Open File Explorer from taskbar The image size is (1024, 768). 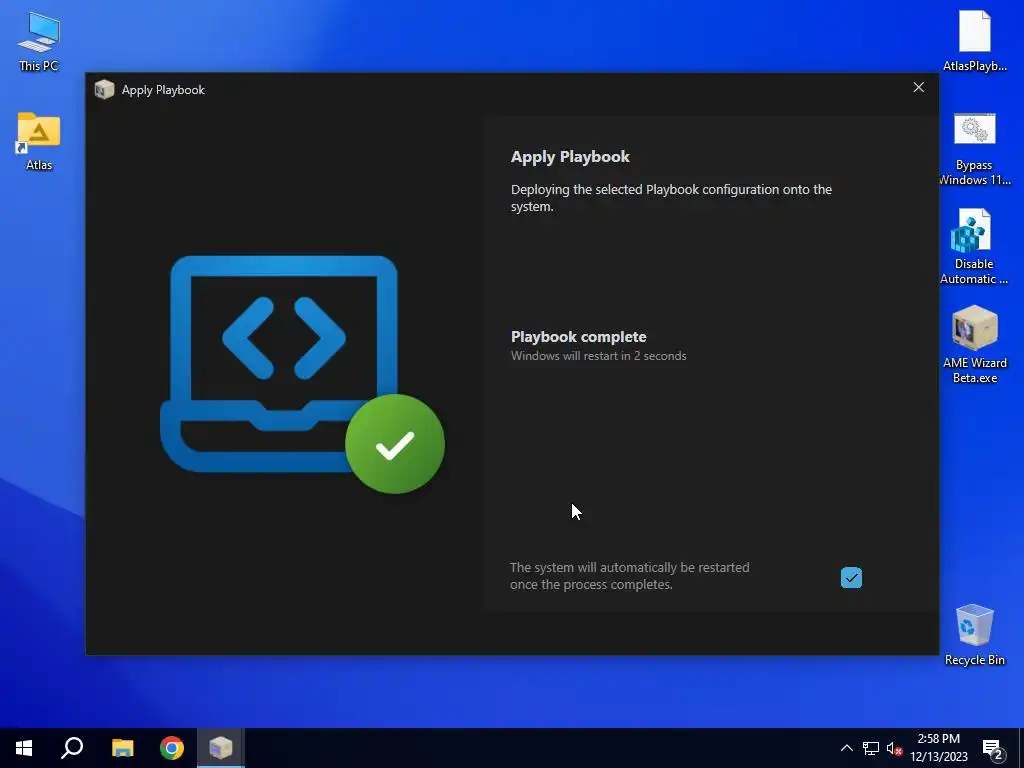122,748
